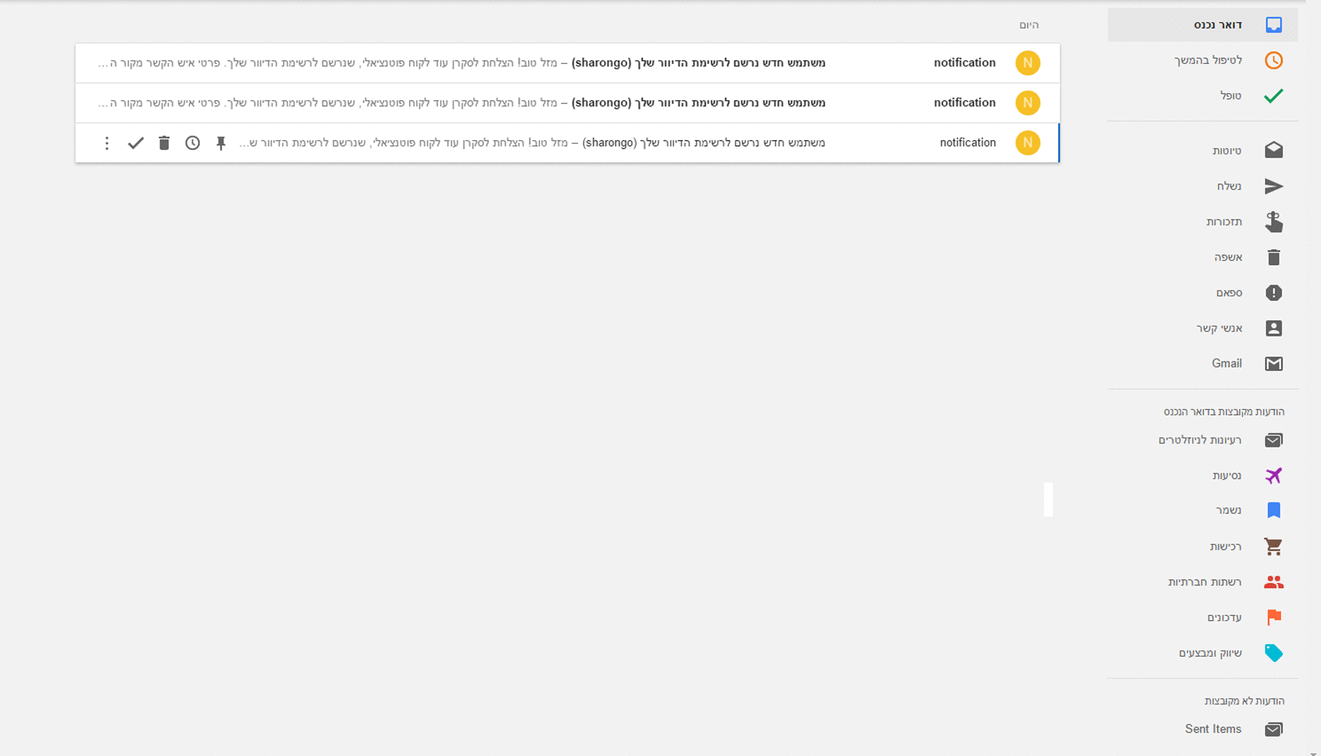Open more options three-dot menu on email
Image resolution: width=1321 pixels, height=756 pixels.
pos(107,143)
